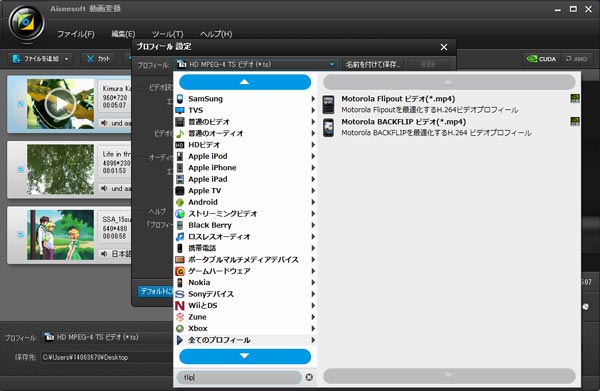This screenshot has width=600, height=391.
Task: Select the 携帯電話 category
Action: (x=246, y=248)
